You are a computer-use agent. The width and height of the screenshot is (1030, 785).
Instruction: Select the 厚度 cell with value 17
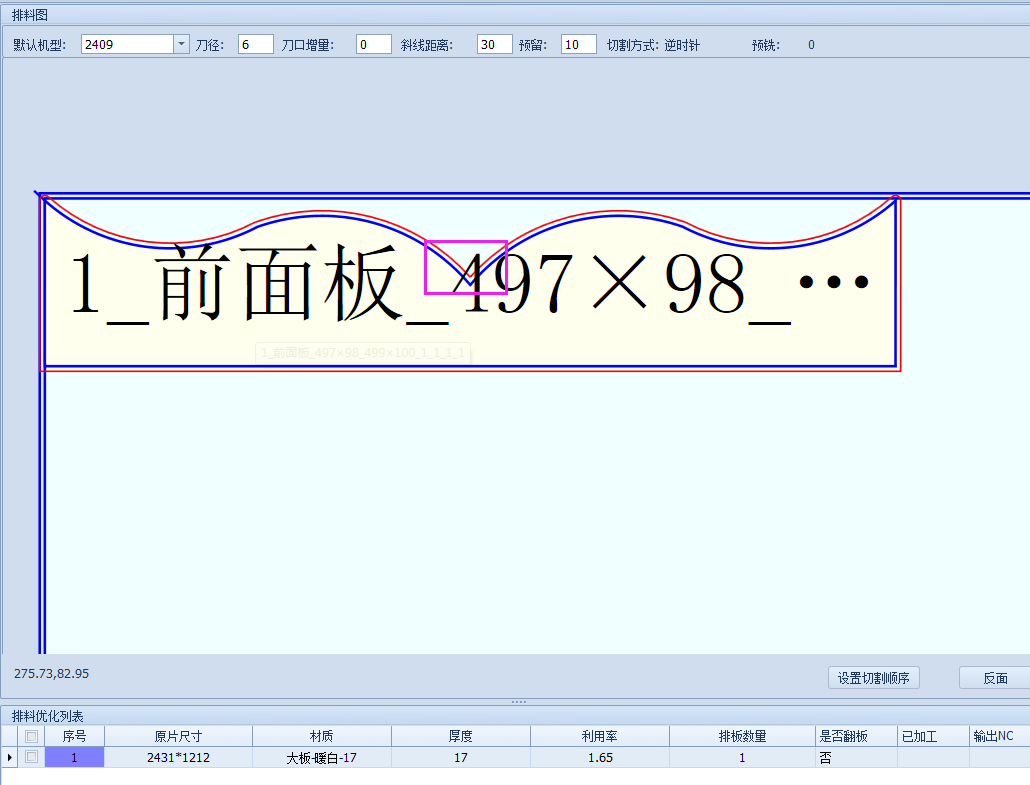click(460, 757)
